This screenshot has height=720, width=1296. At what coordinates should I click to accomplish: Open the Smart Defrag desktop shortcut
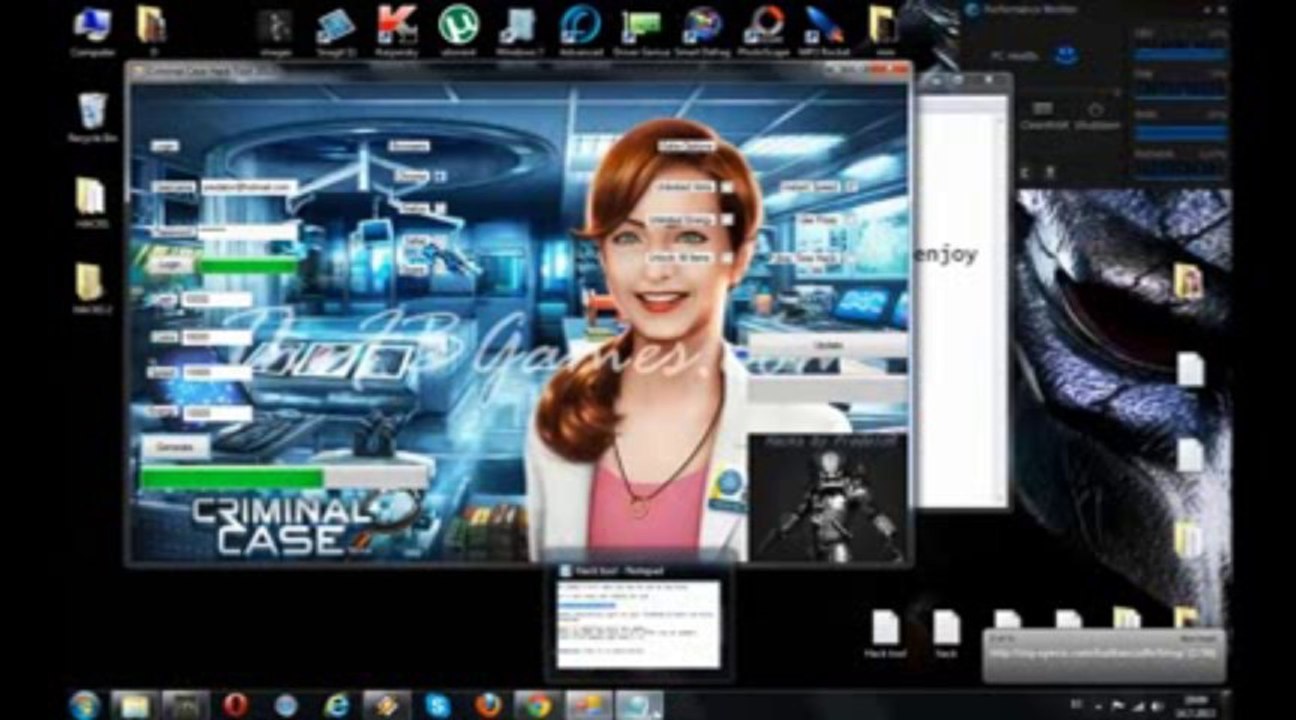[x=702, y=30]
